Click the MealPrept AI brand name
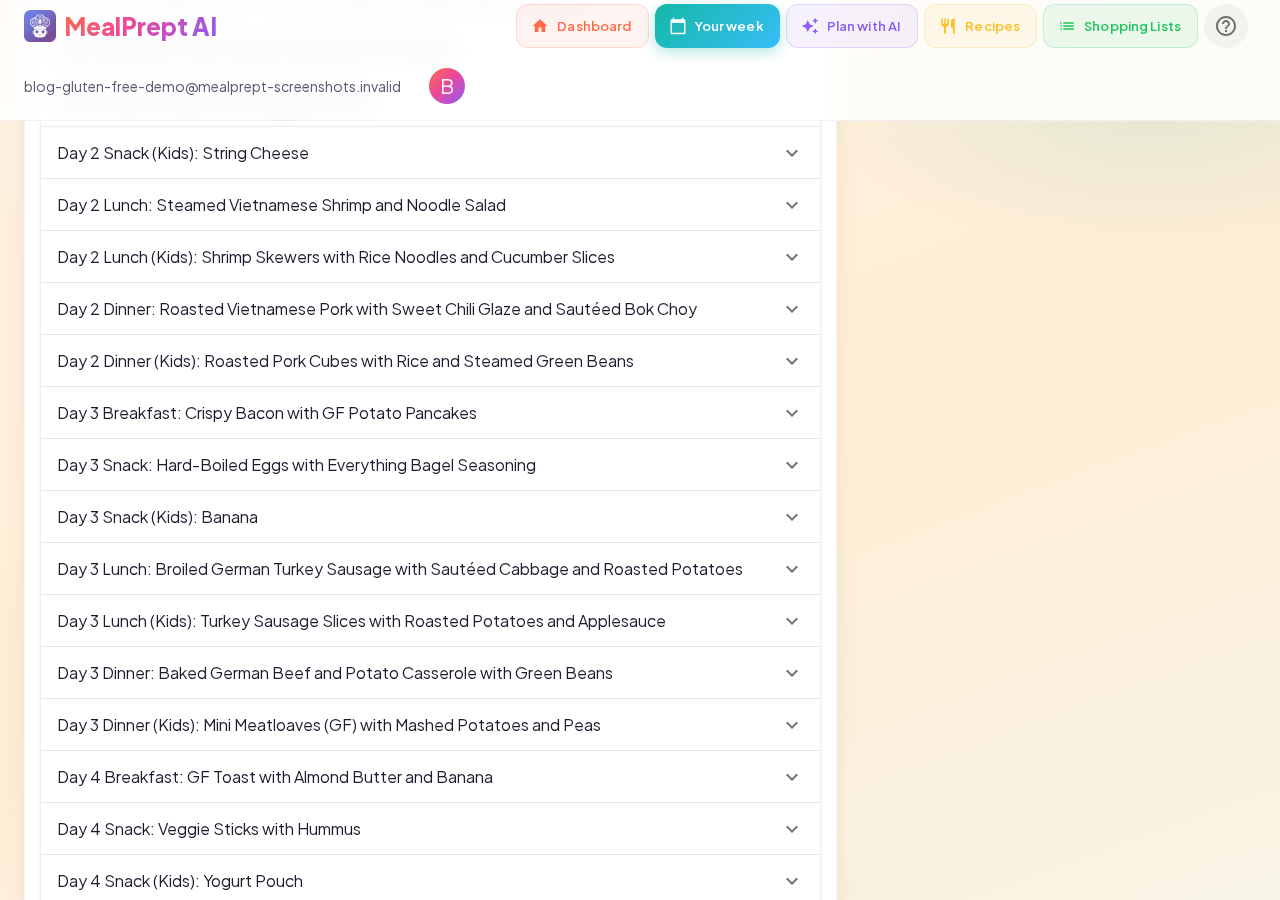Screen dimensions: 1280x900 coord(141,26)
